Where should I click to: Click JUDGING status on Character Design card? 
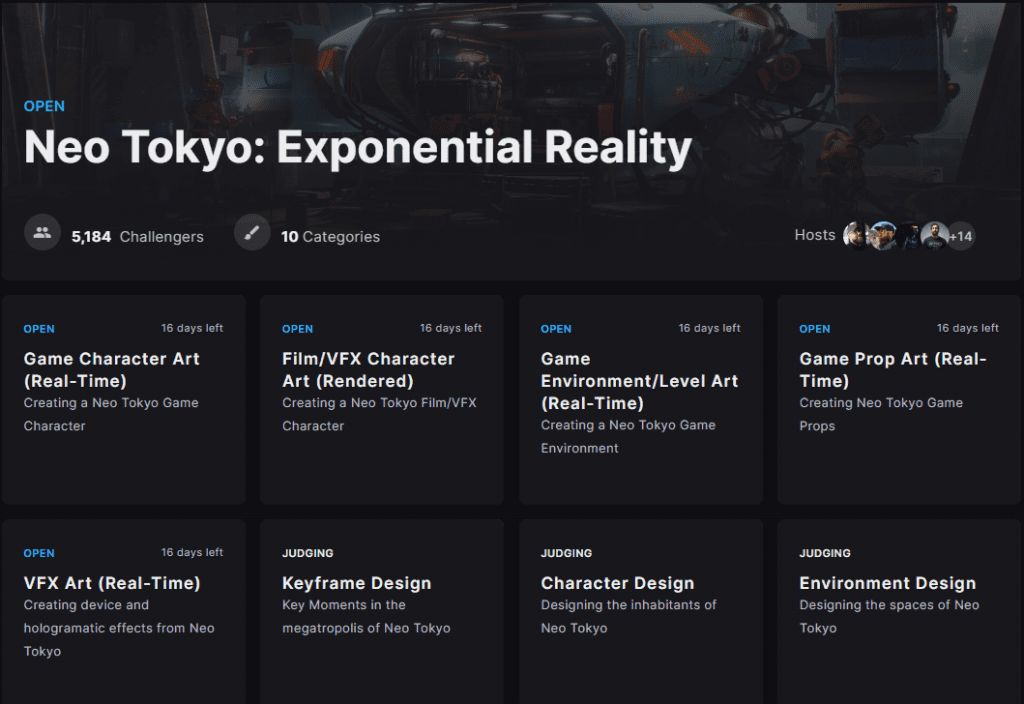tap(566, 553)
